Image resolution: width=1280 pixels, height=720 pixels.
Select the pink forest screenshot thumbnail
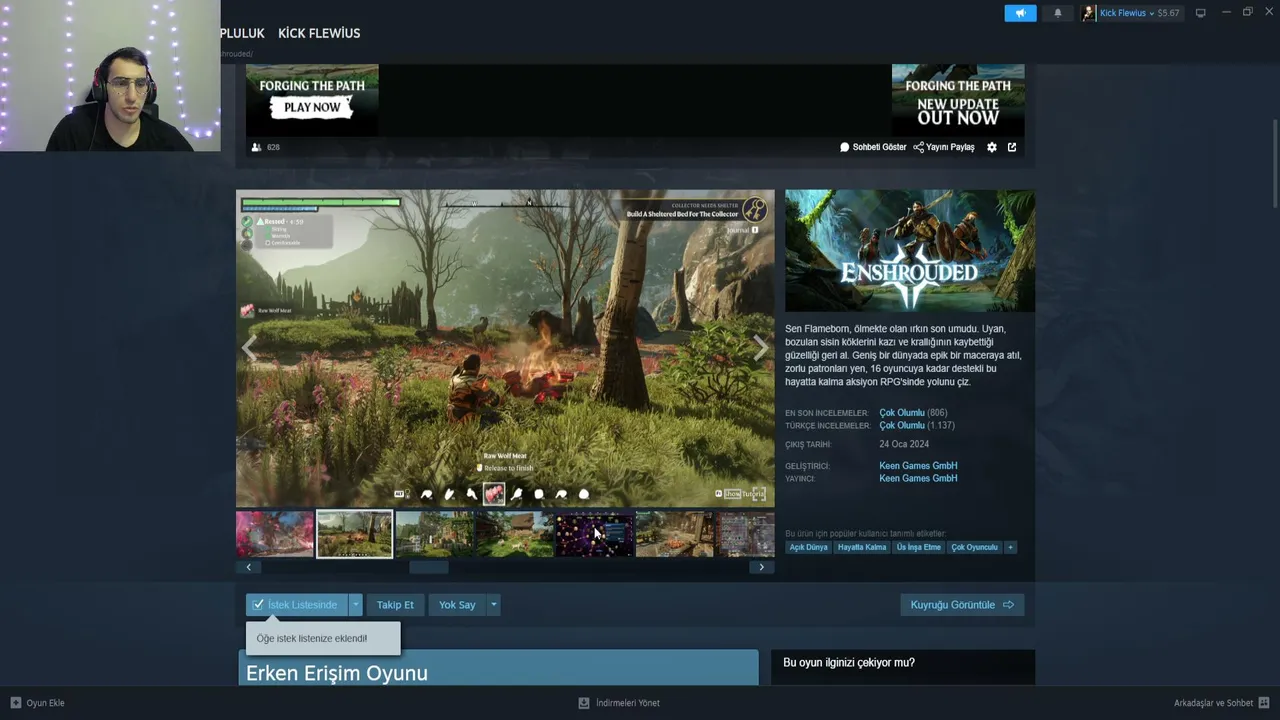click(x=275, y=534)
